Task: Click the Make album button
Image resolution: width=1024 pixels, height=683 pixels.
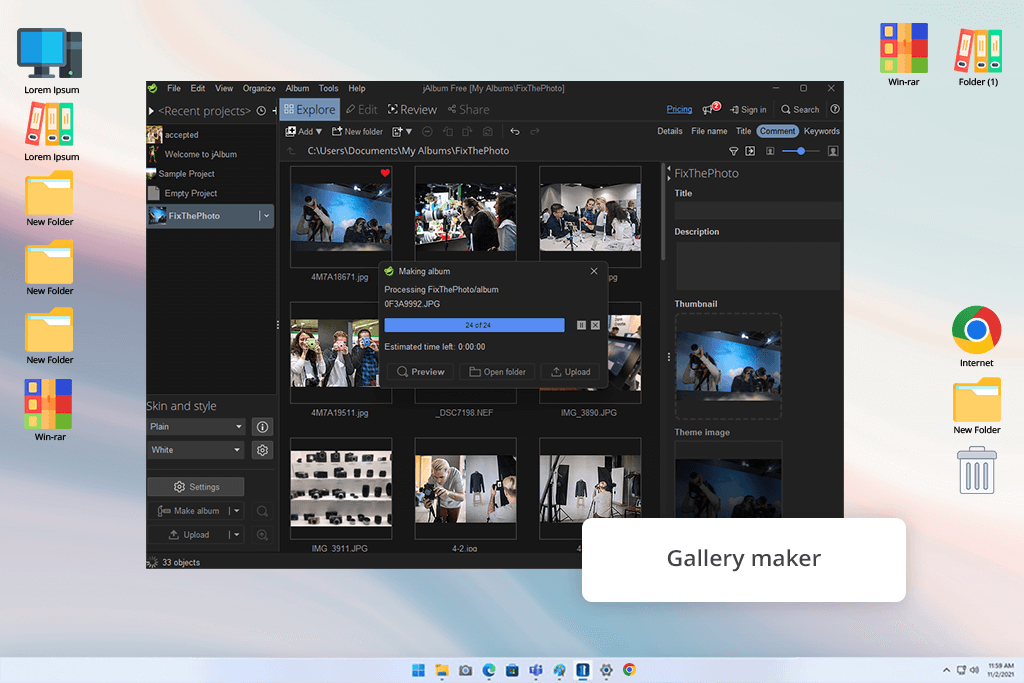Action: (189, 511)
